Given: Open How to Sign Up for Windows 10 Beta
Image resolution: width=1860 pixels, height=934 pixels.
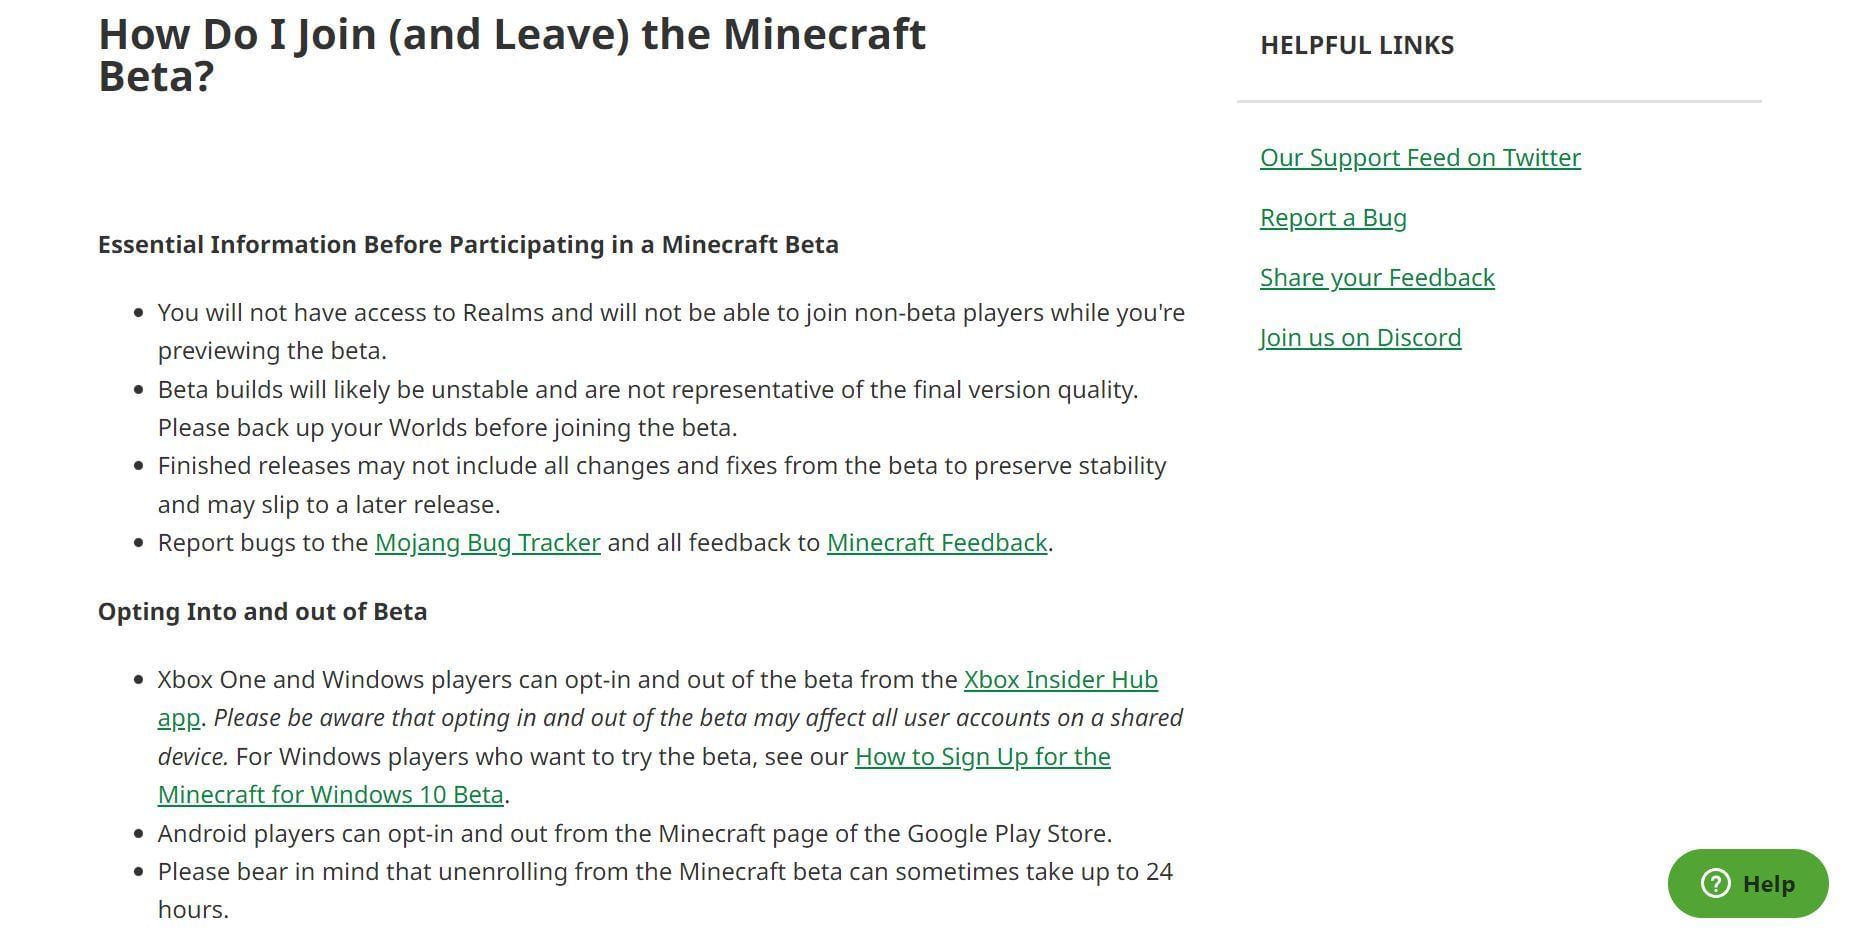Looking at the screenshot, I should (x=982, y=757).
